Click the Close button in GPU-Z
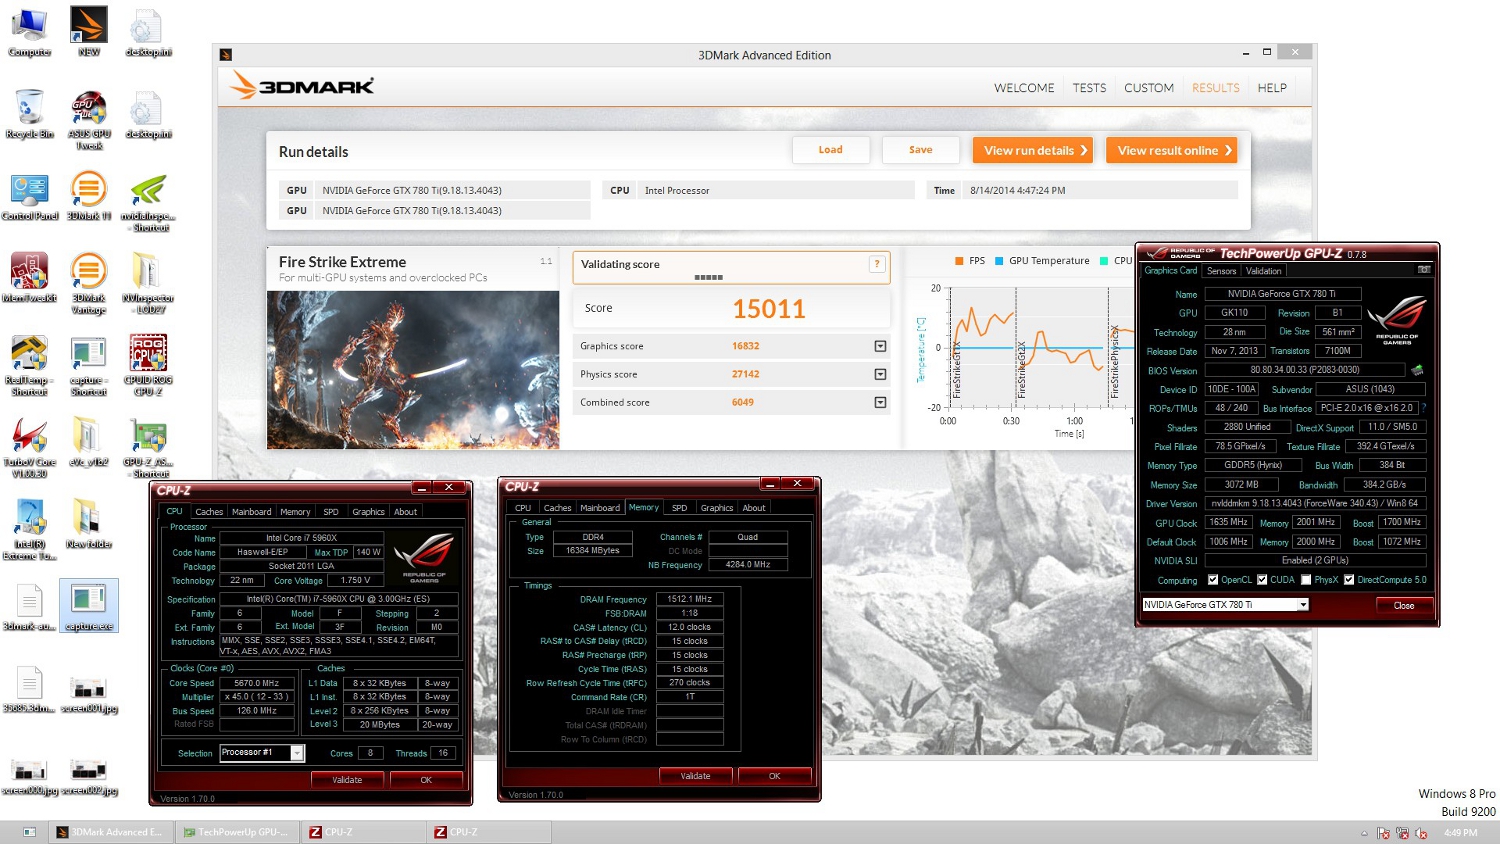 pyautogui.click(x=1404, y=605)
